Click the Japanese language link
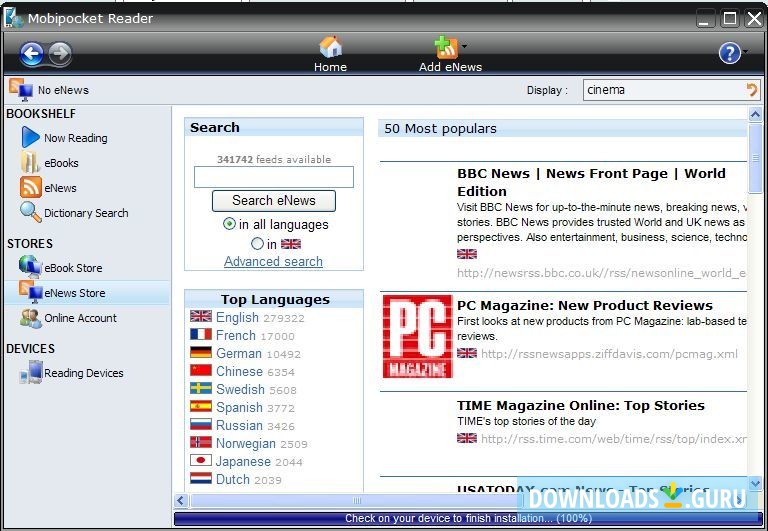 [243, 461]
